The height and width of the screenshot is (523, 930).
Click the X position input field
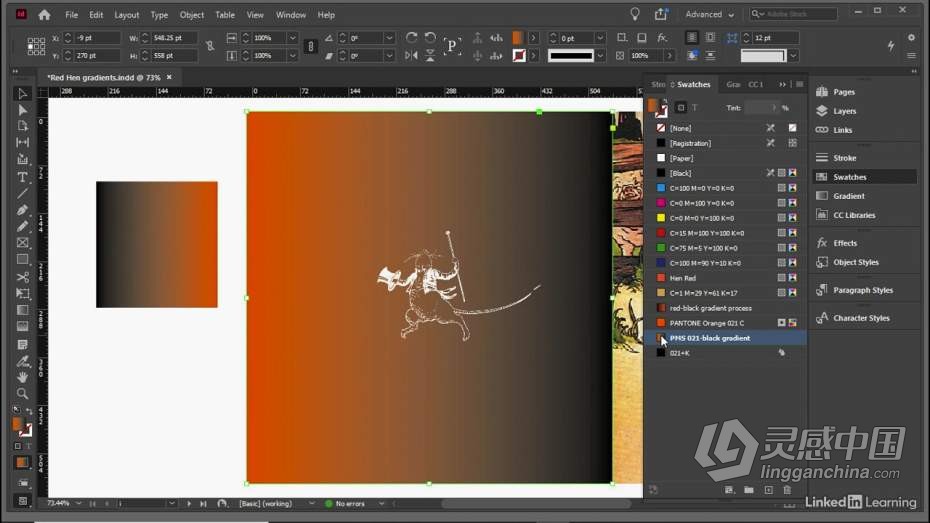pyautogui.click(x=98, y=37)
